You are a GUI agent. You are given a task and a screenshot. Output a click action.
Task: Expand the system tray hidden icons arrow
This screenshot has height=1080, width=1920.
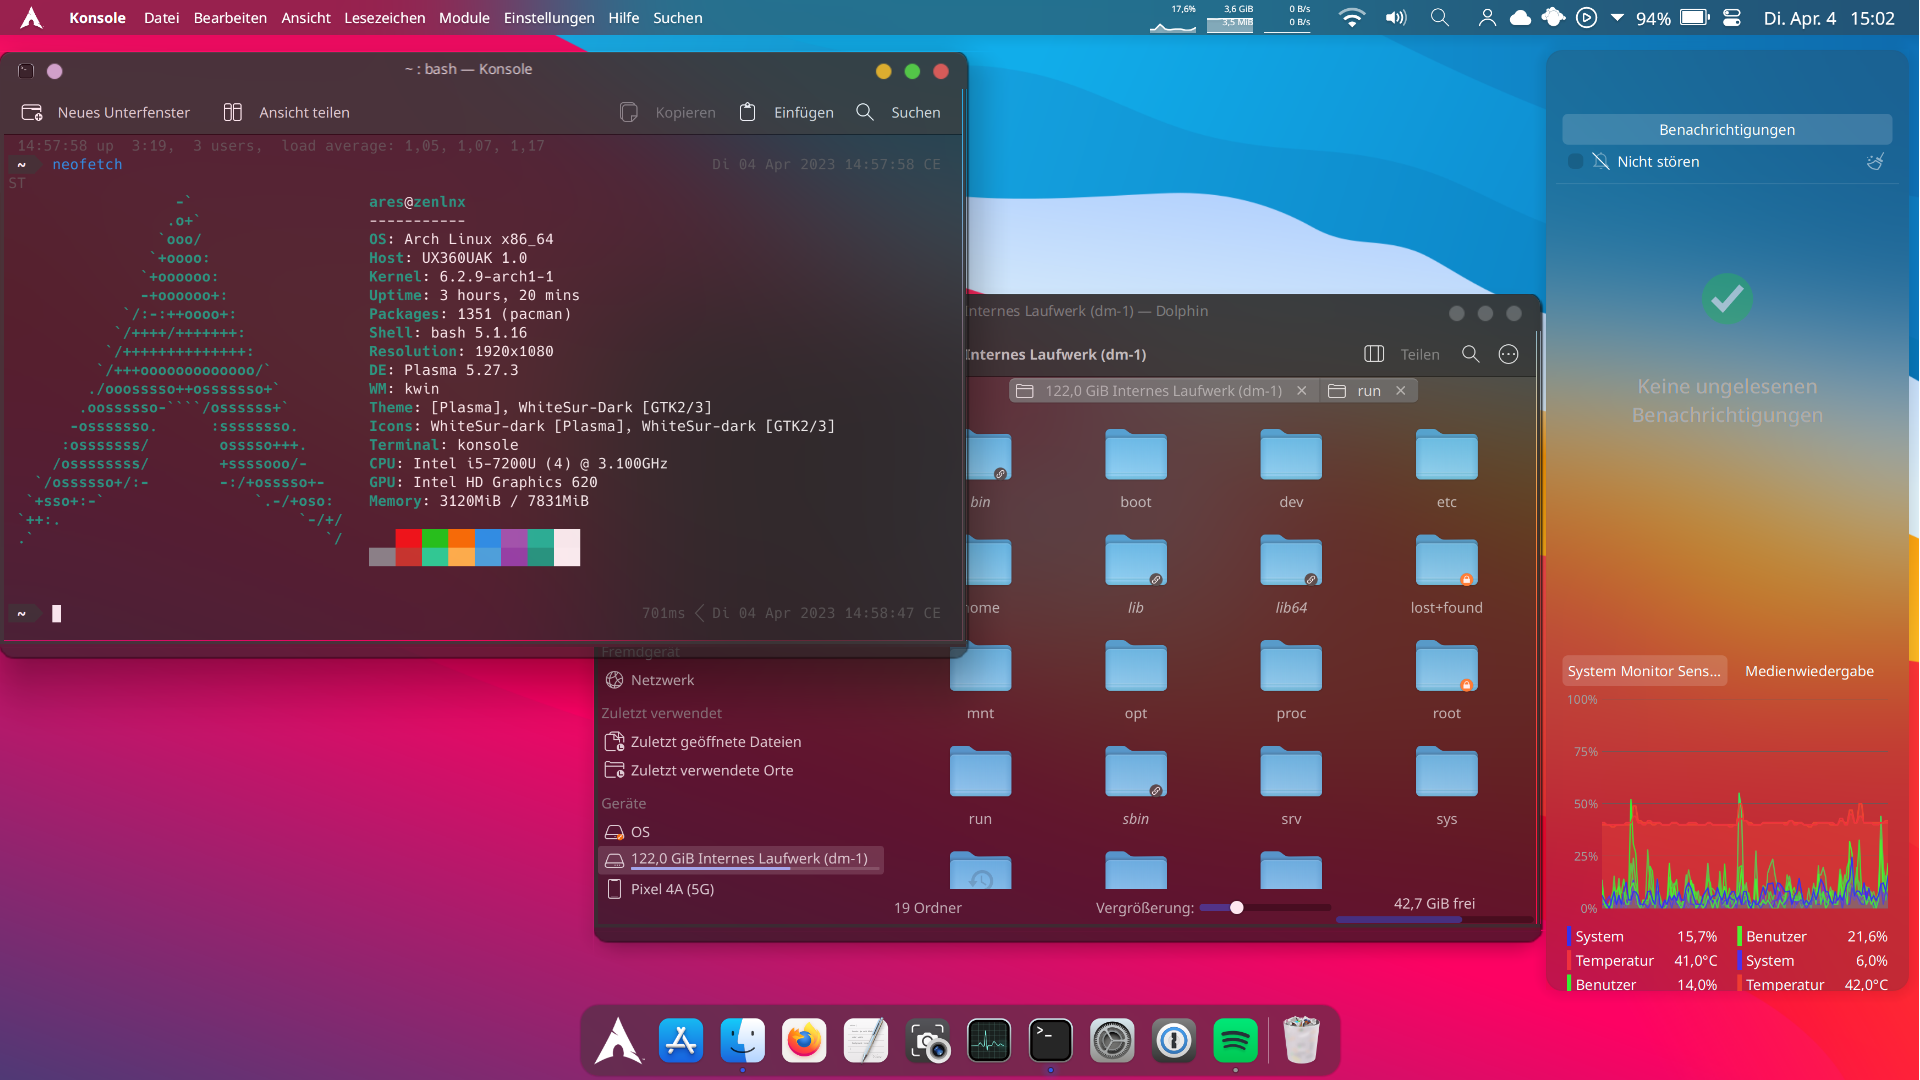point(1617,18)
